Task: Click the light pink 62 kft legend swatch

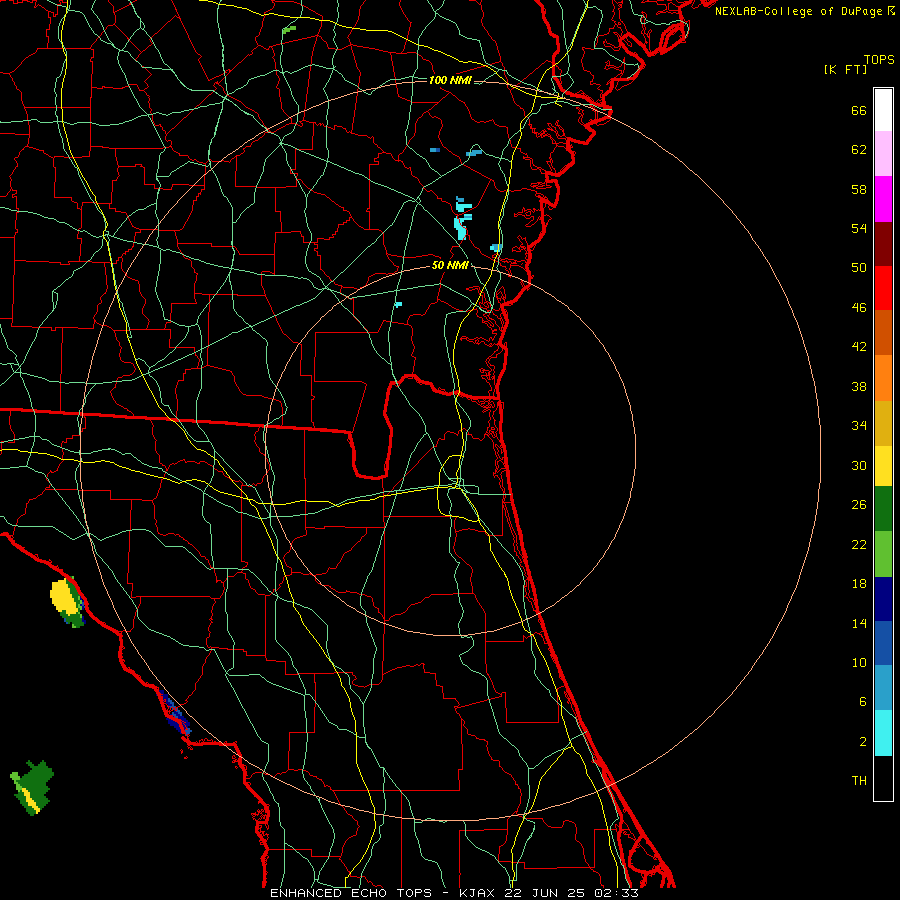Action: pyautogui.click(x=883, y=154)
